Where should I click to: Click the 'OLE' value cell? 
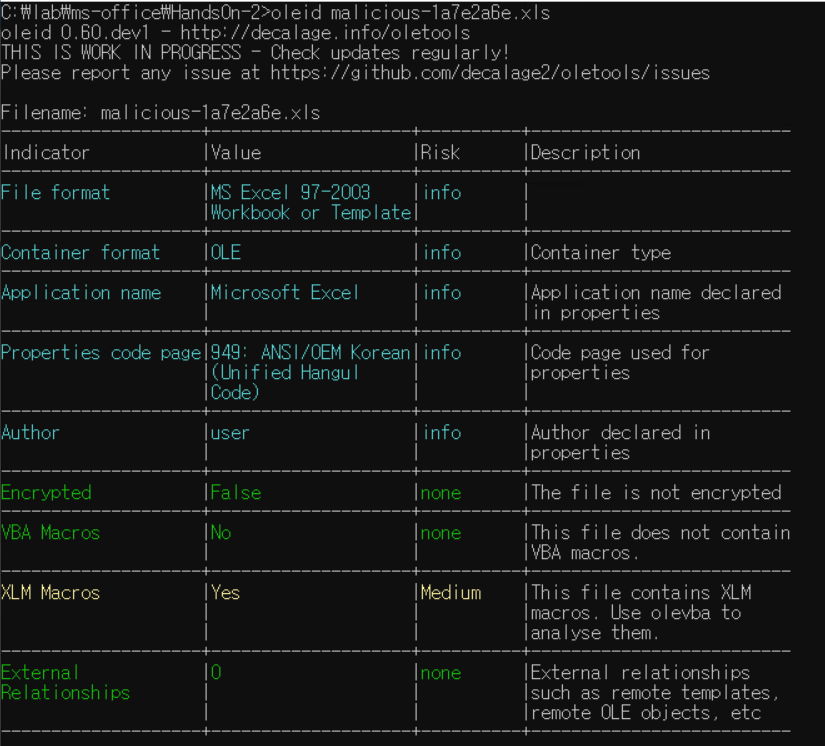coord(226,253)
